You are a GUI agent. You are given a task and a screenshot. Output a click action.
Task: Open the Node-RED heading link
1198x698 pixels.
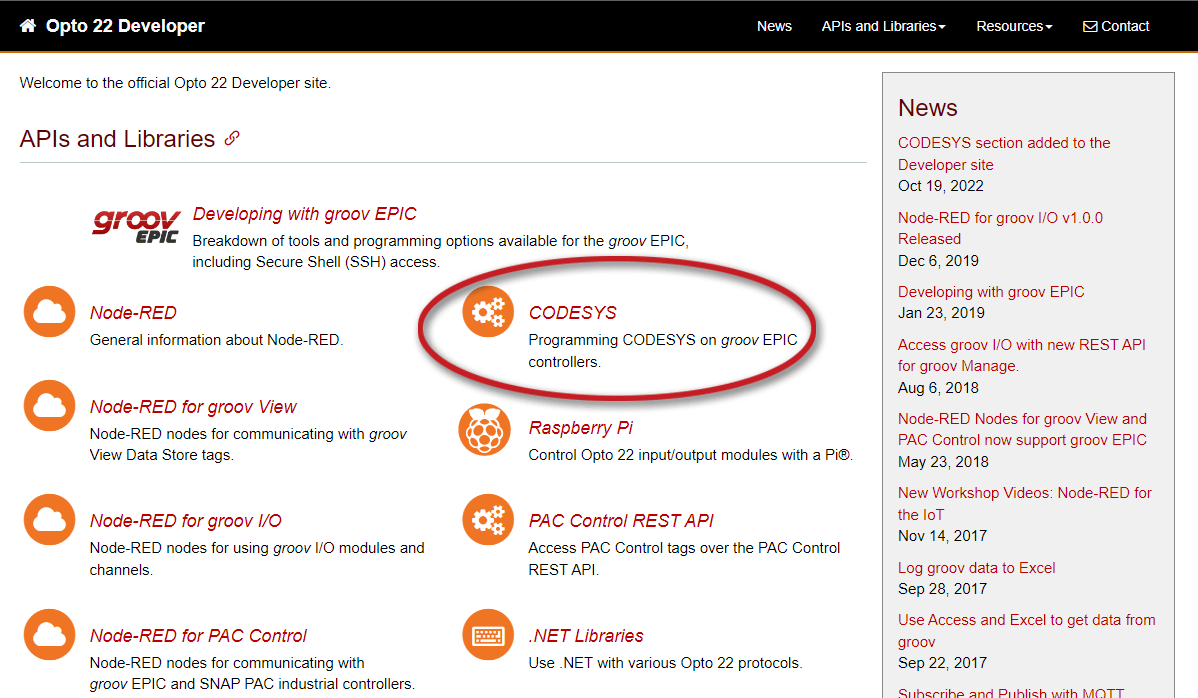coord(133,312)
